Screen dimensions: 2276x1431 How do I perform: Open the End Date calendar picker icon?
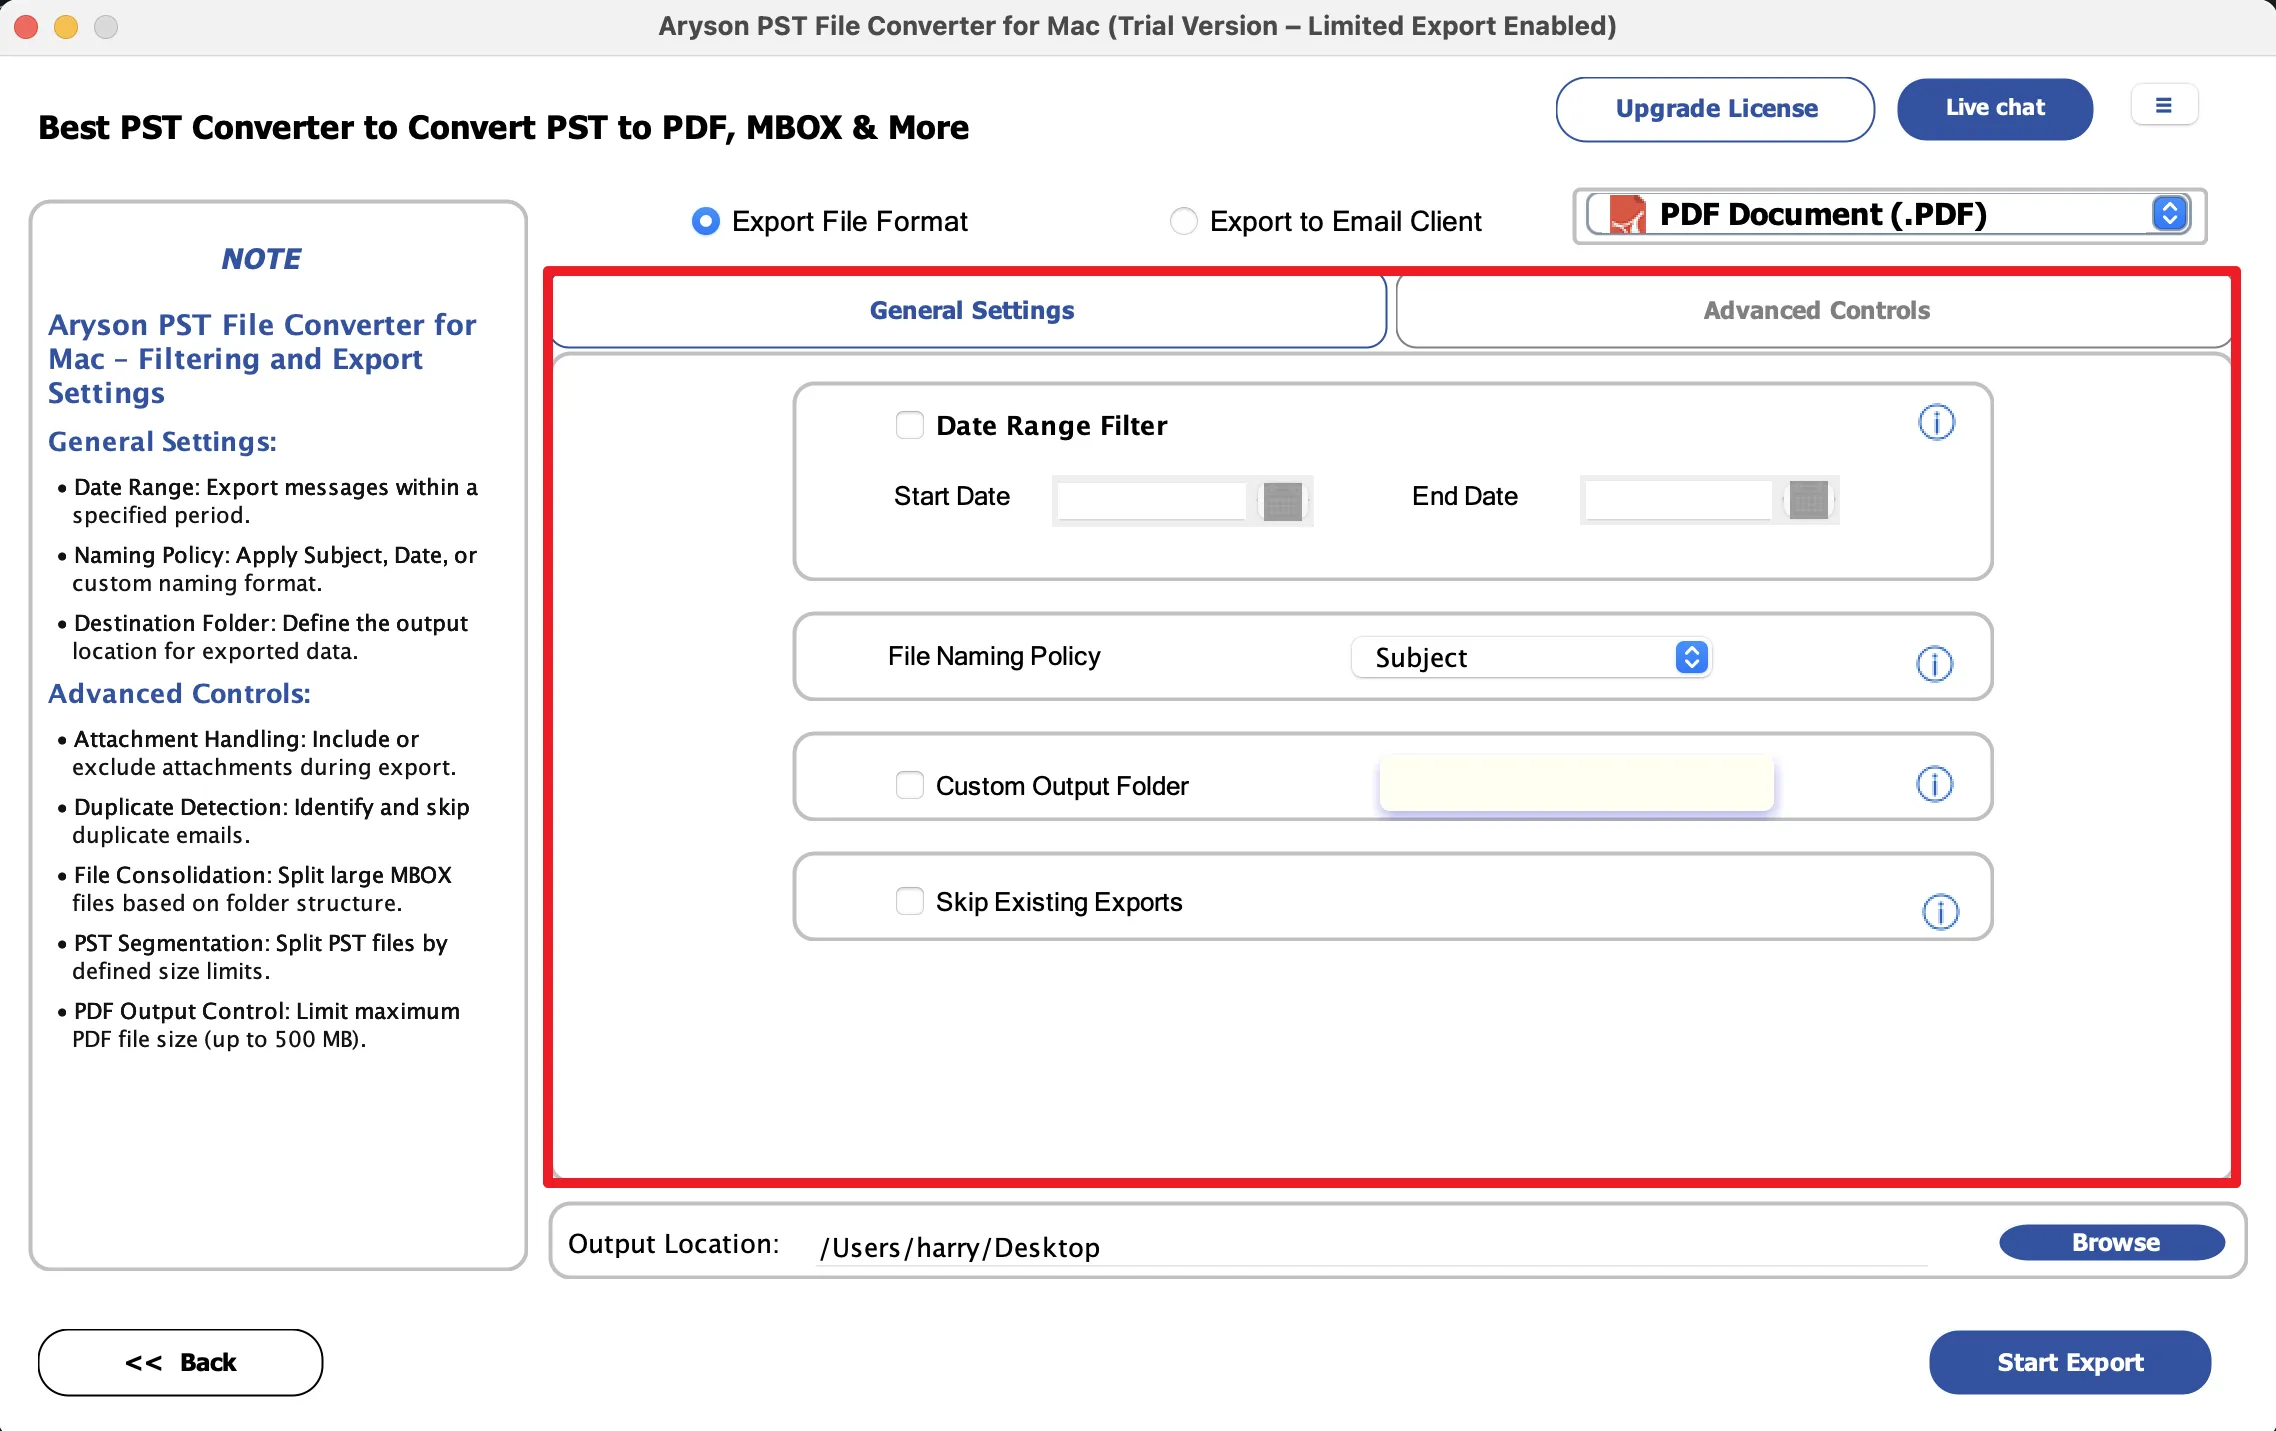click(x=1808, y=500)
